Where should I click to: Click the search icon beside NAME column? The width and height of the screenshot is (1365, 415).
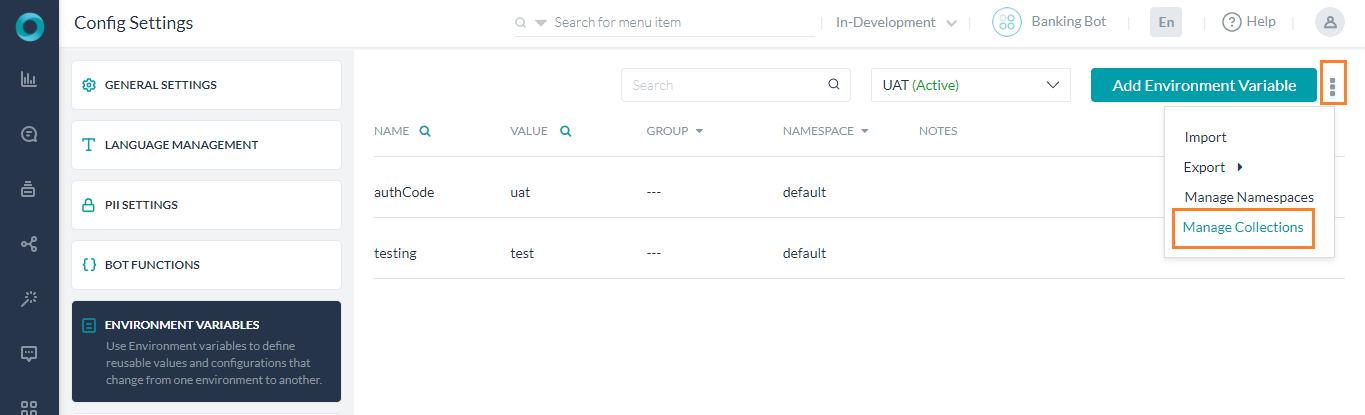click(425, 131)
